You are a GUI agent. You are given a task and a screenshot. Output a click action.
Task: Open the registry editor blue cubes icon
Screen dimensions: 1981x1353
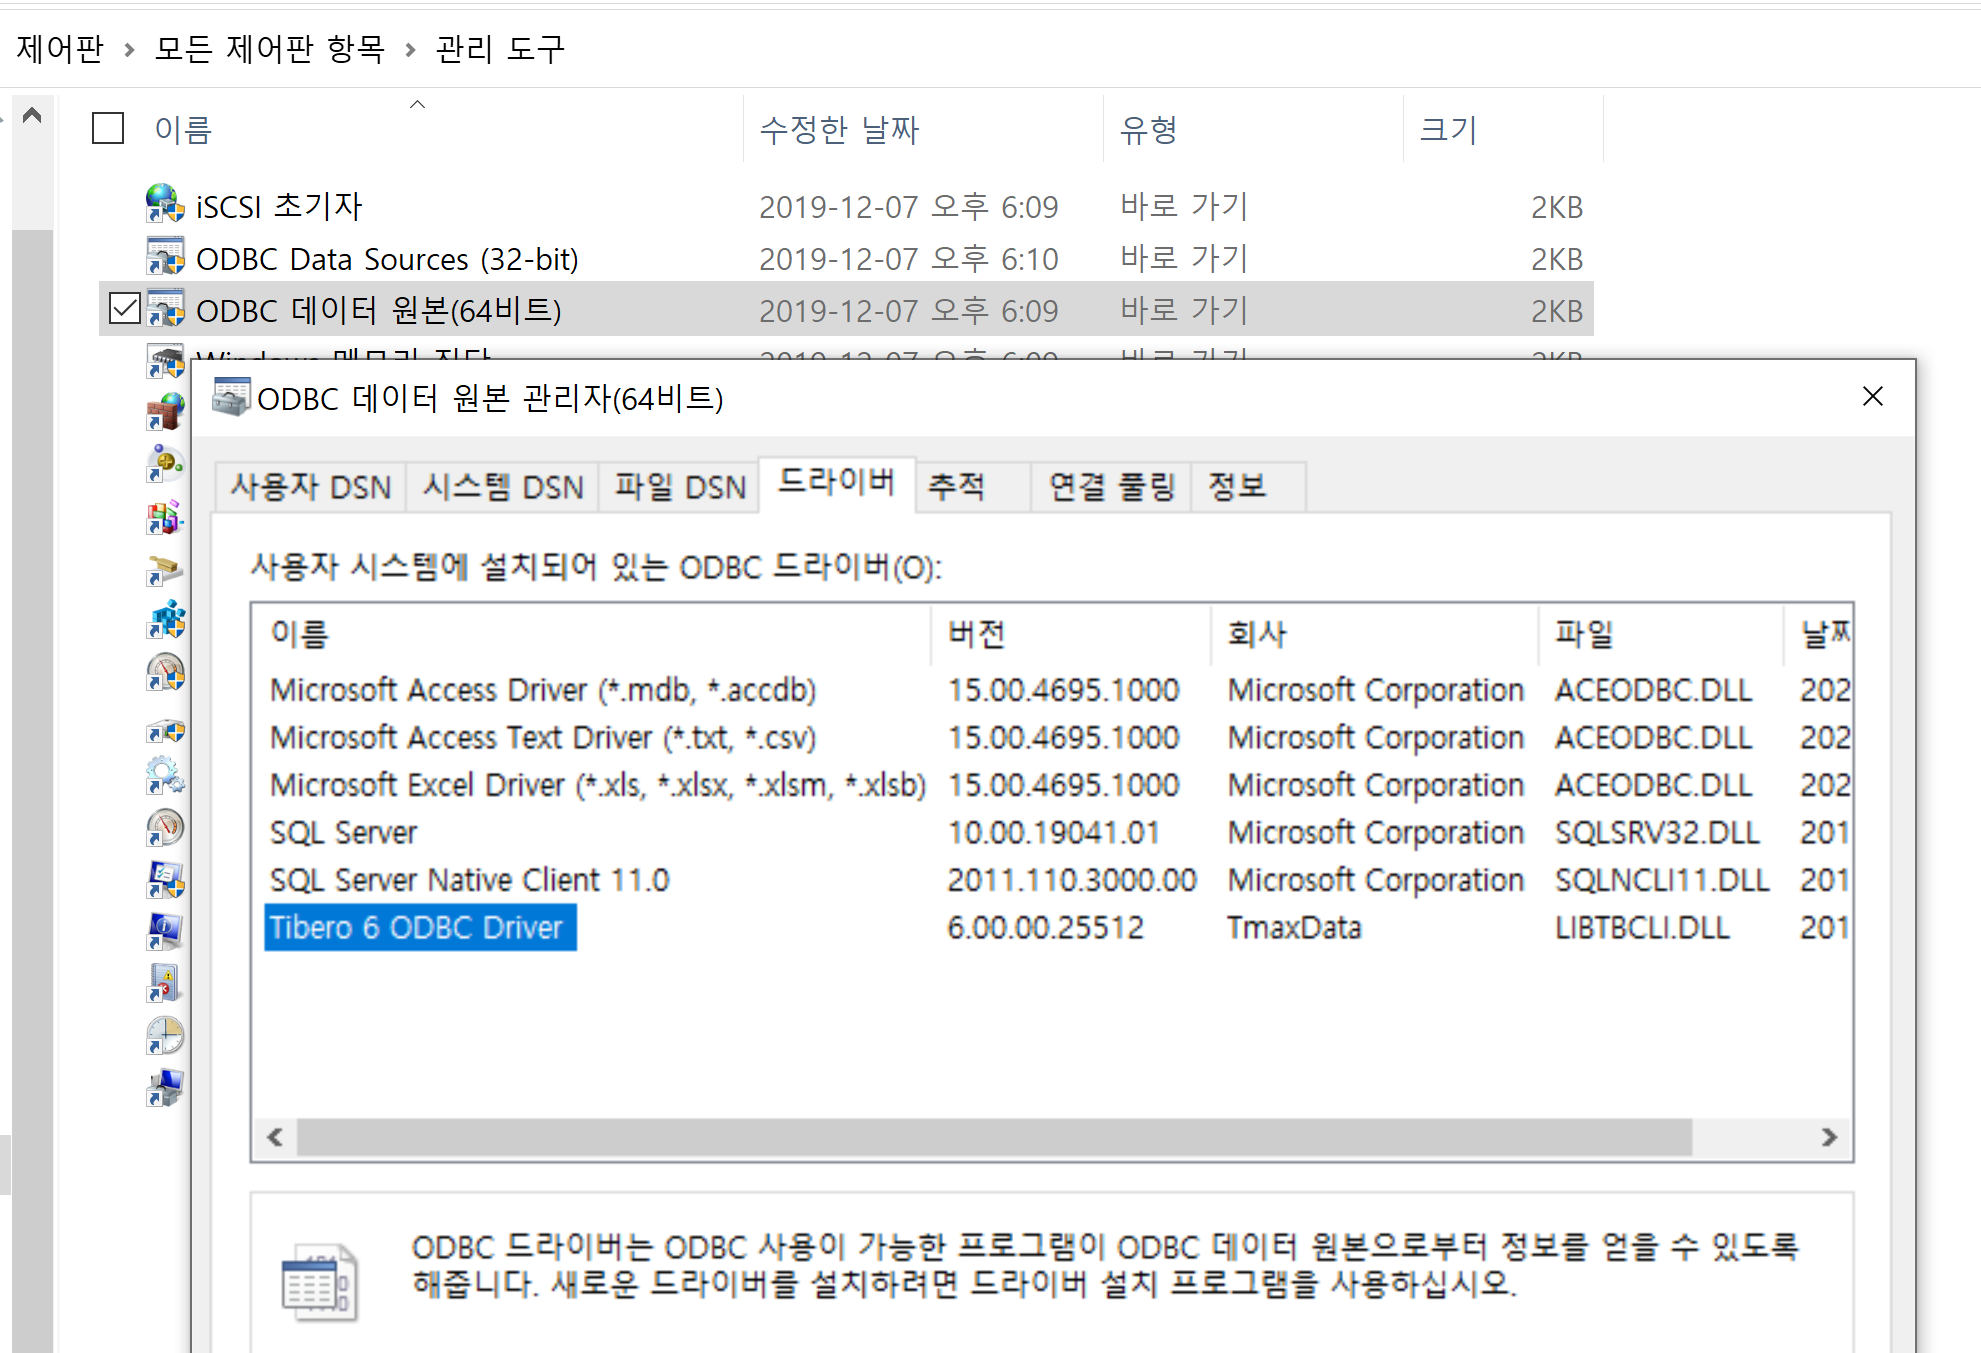click(x=165, y=620)
